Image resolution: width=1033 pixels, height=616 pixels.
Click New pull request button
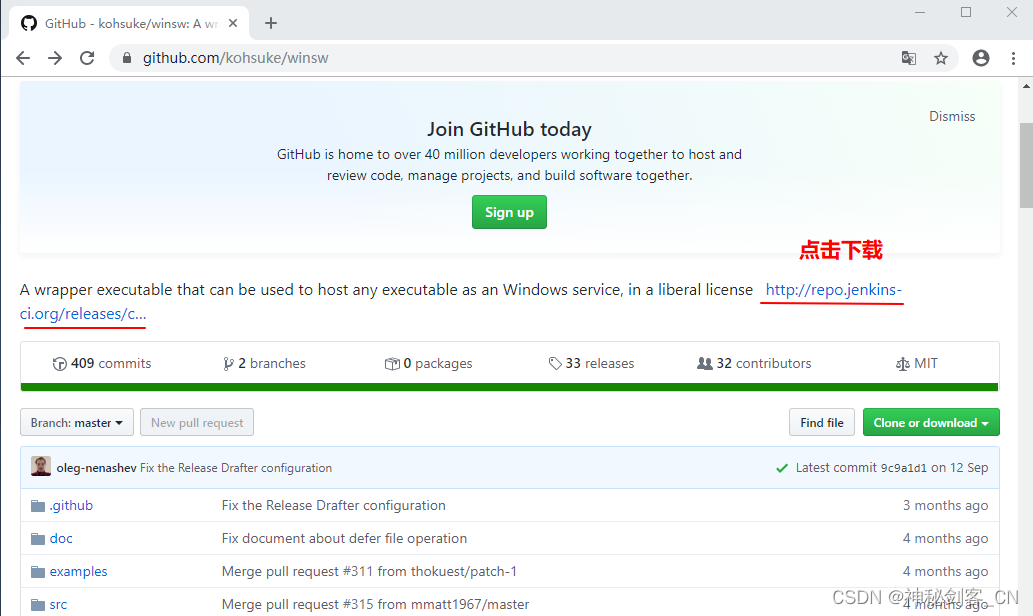[x=197, y=422]
